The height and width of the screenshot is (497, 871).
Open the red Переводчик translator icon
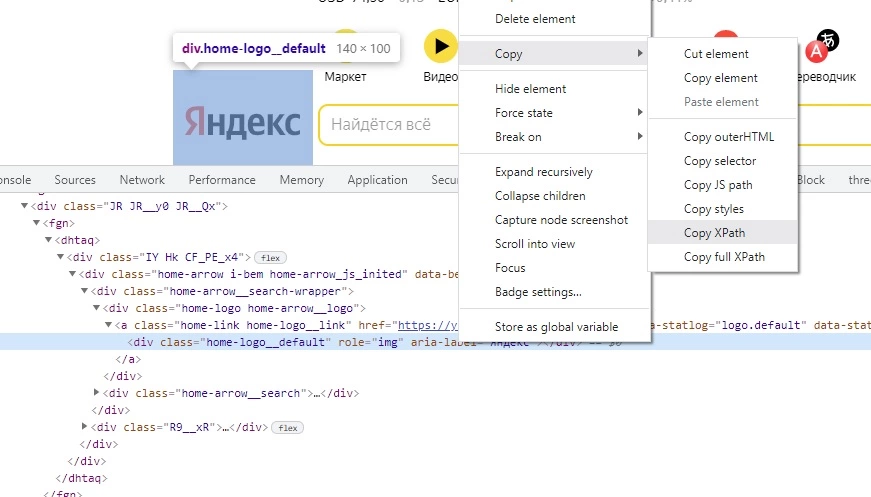click(x=816, y=51)
